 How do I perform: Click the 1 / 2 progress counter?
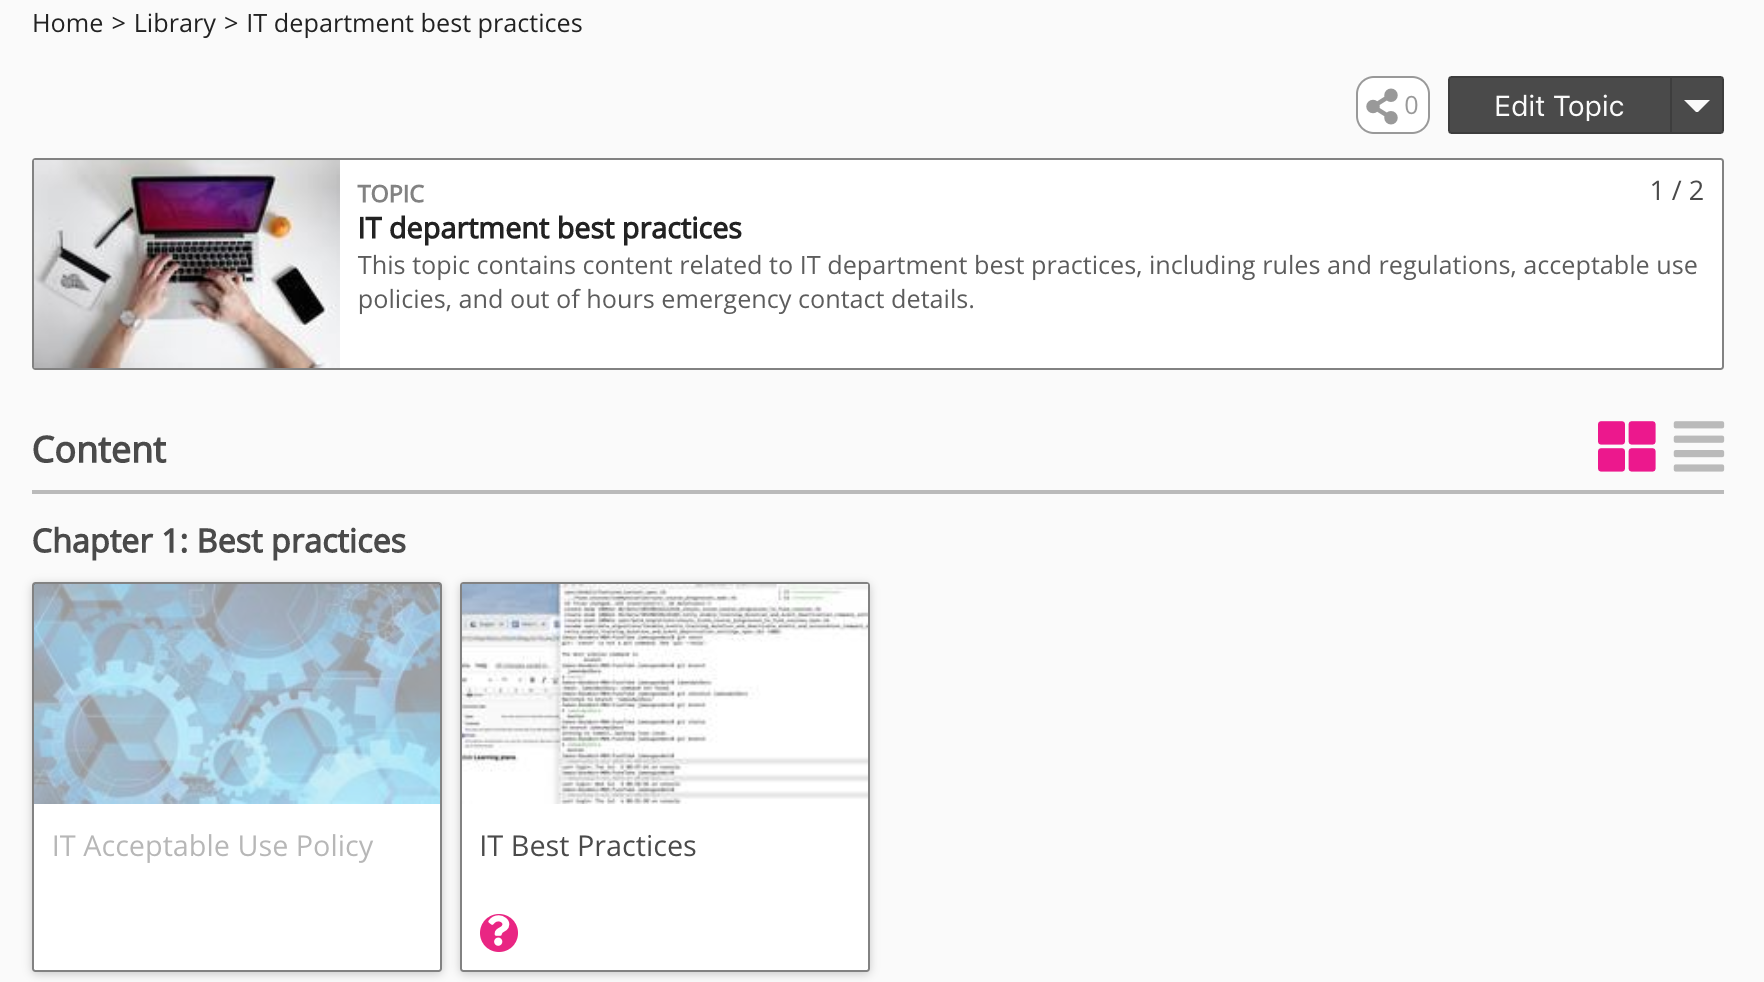pyautogui.click(x=1676, y=190)
